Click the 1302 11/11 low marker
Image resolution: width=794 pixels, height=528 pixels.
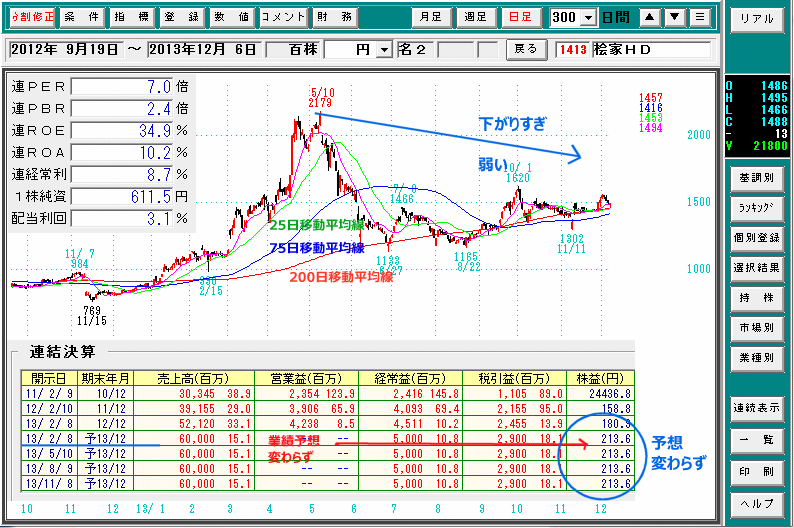point(572,243)
